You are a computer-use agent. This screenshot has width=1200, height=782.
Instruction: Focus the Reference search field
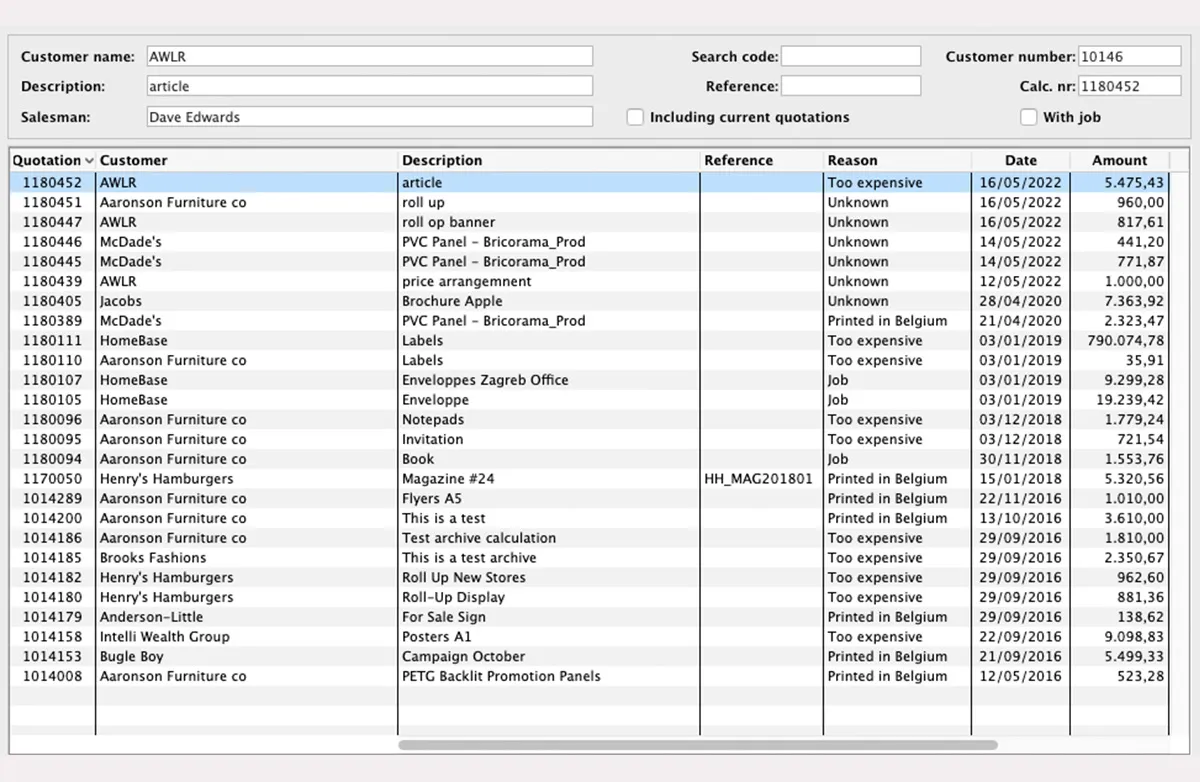[x=851, y=86]
